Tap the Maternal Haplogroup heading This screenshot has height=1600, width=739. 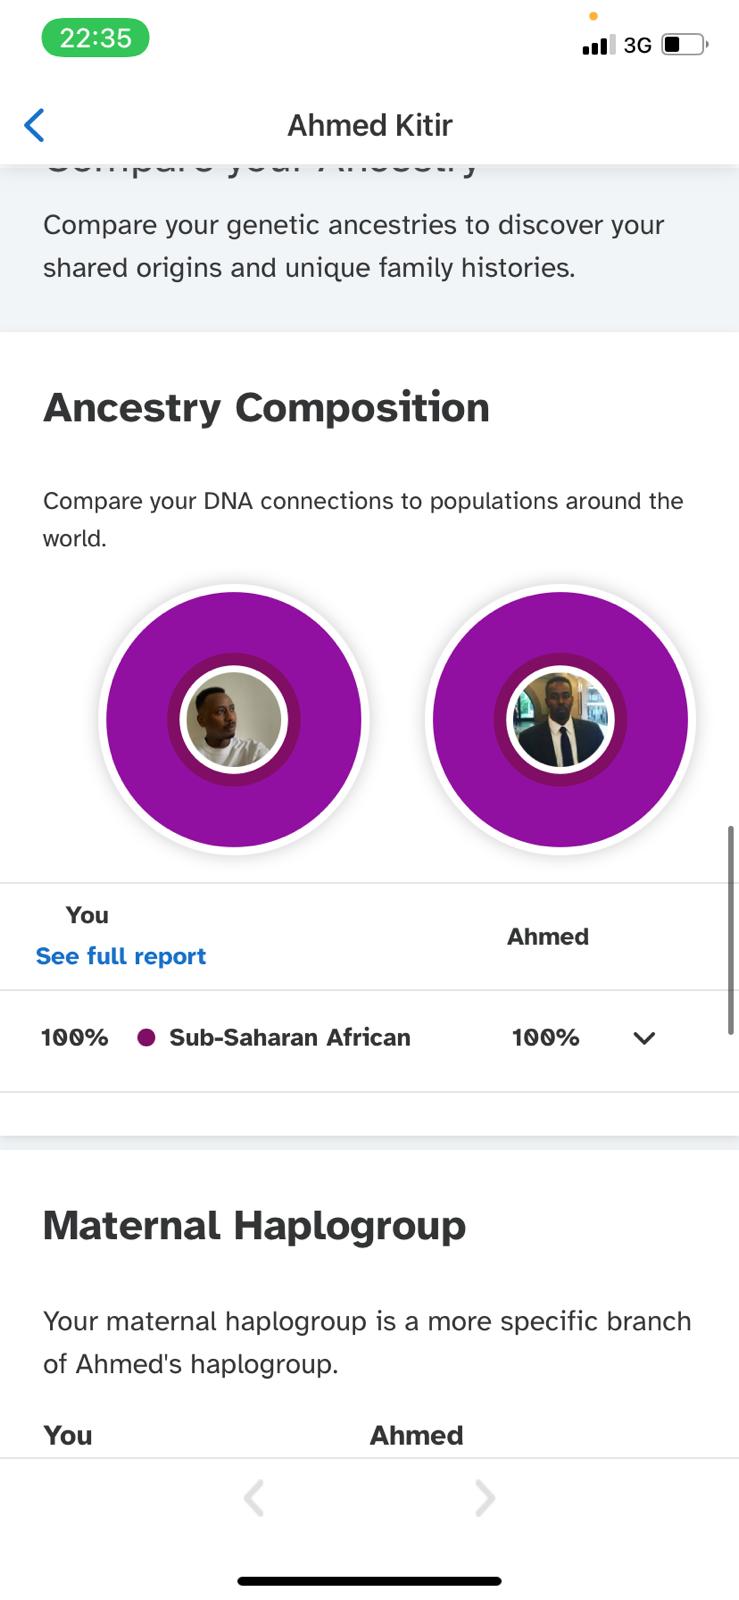click(x=254, y=1226)
